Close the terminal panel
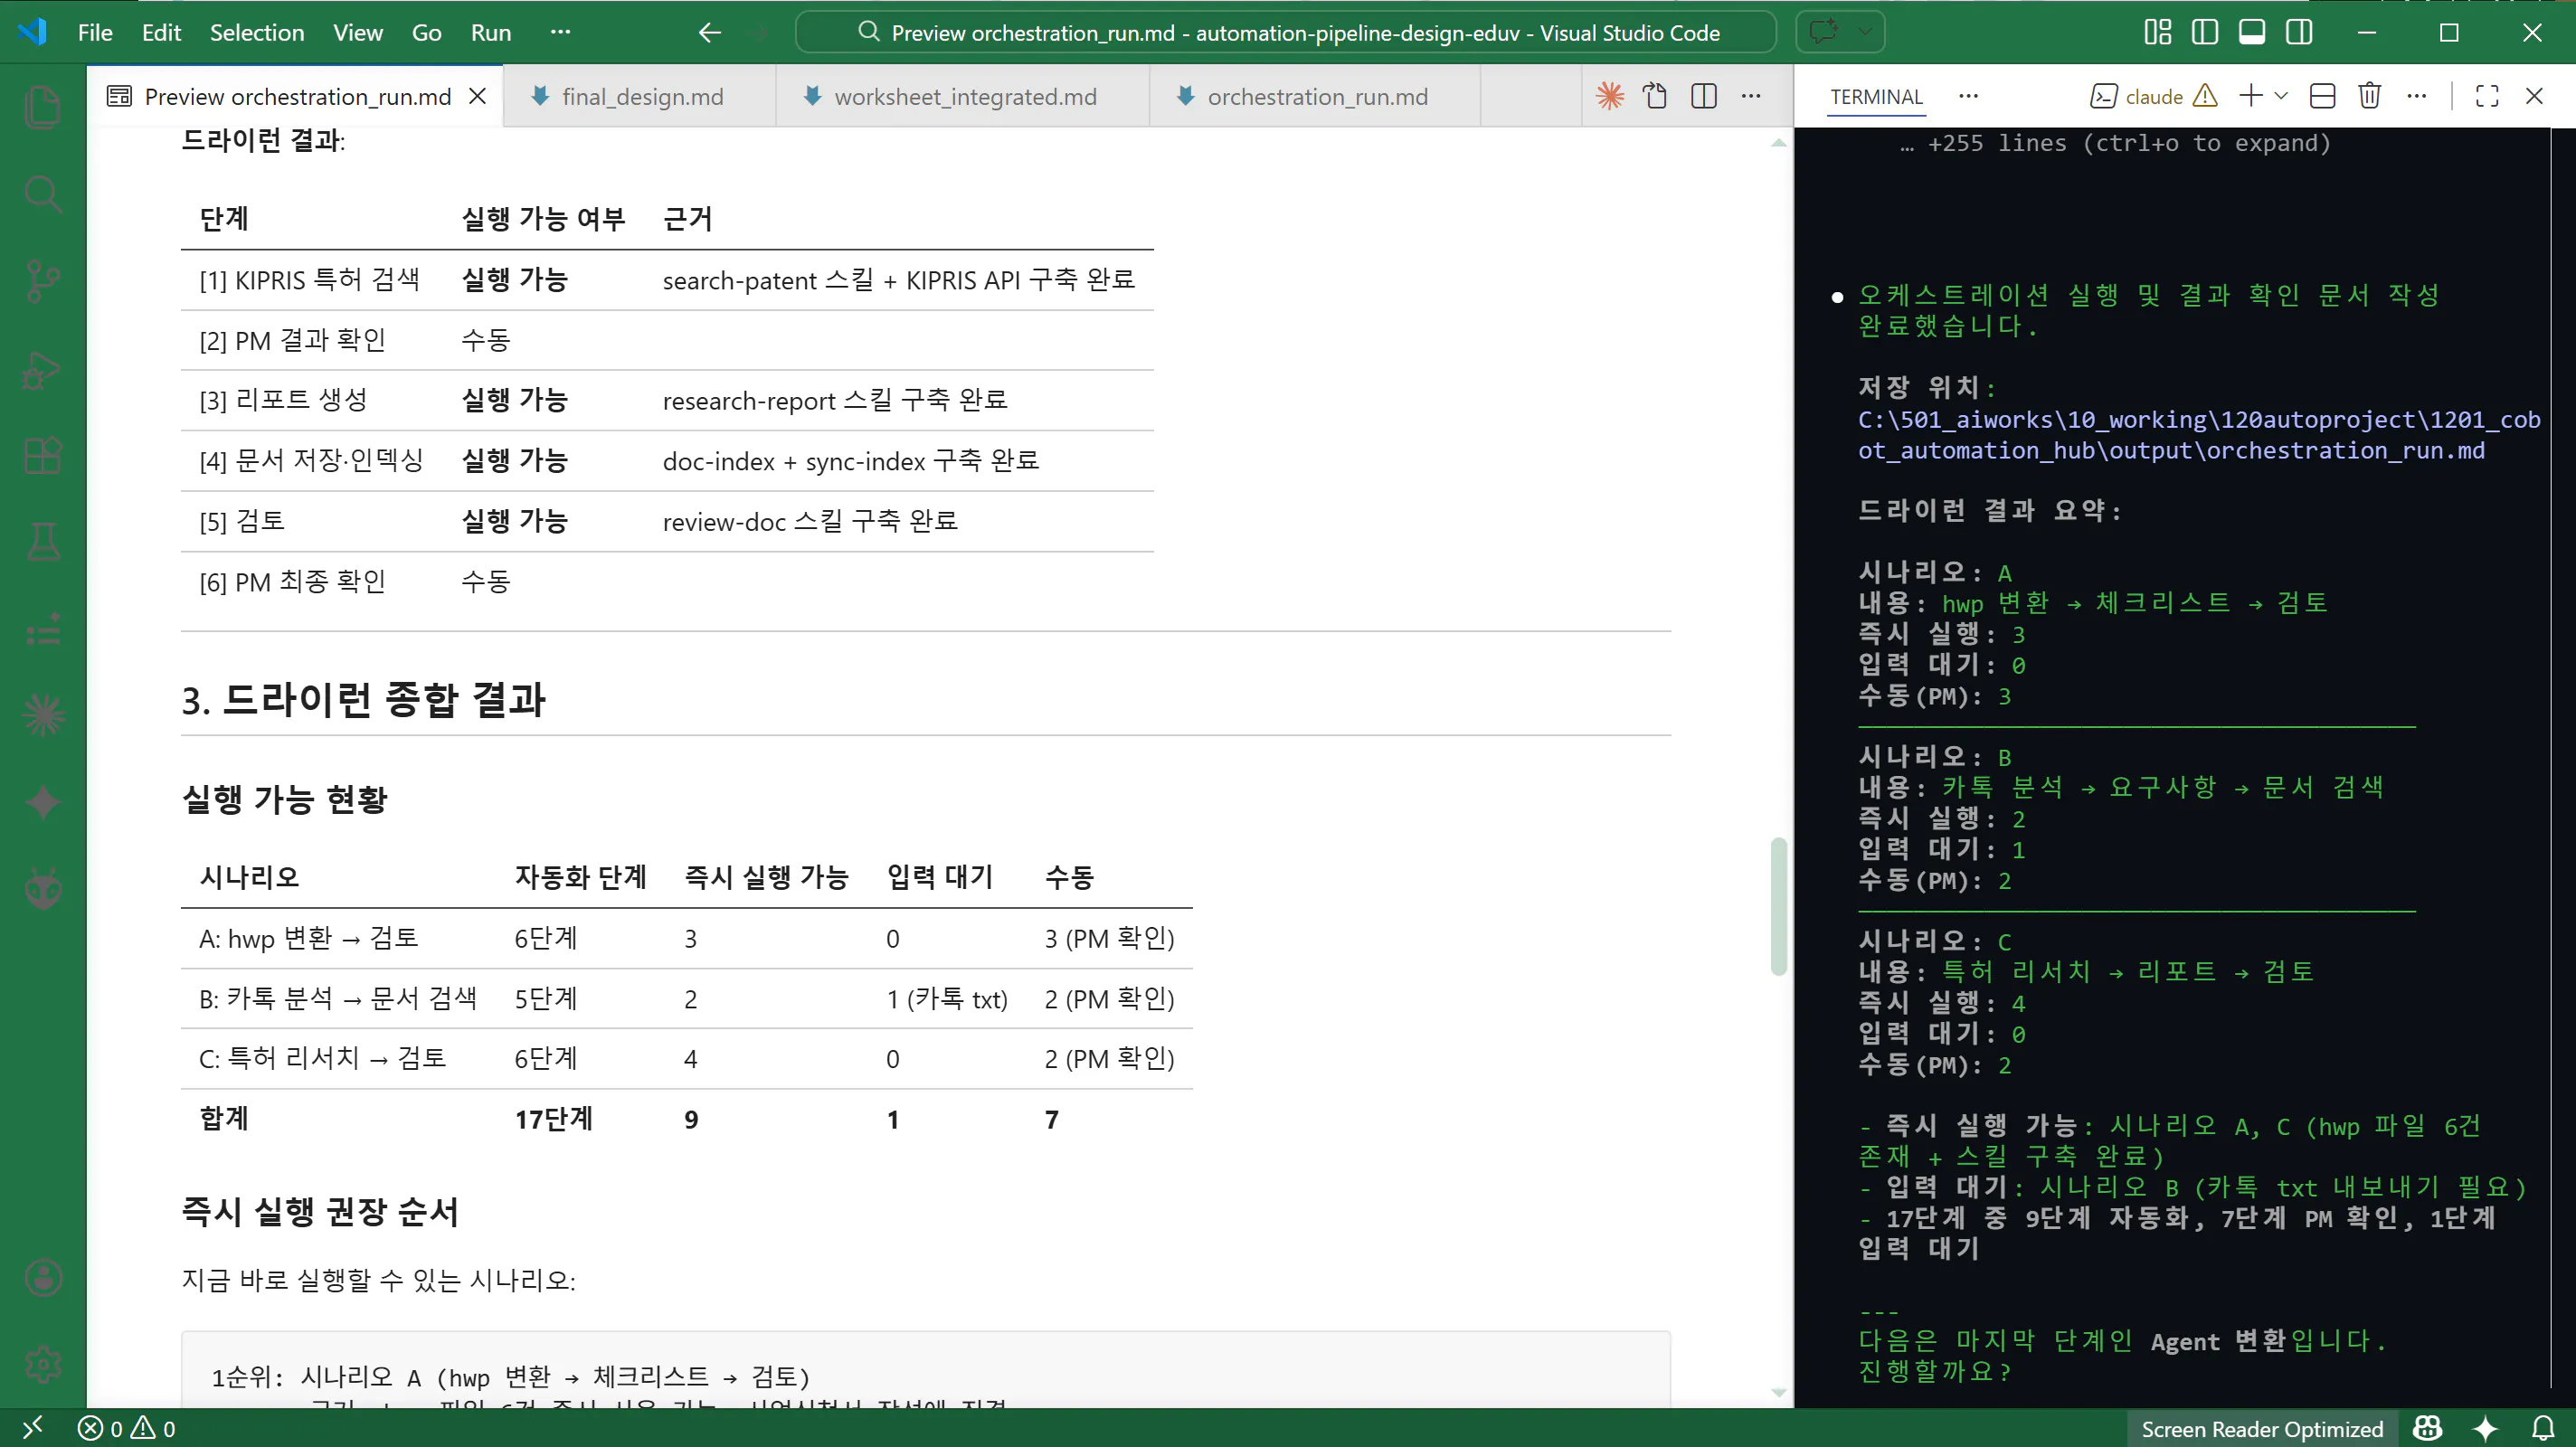2576x1447 pixels. coord(2534,96)
